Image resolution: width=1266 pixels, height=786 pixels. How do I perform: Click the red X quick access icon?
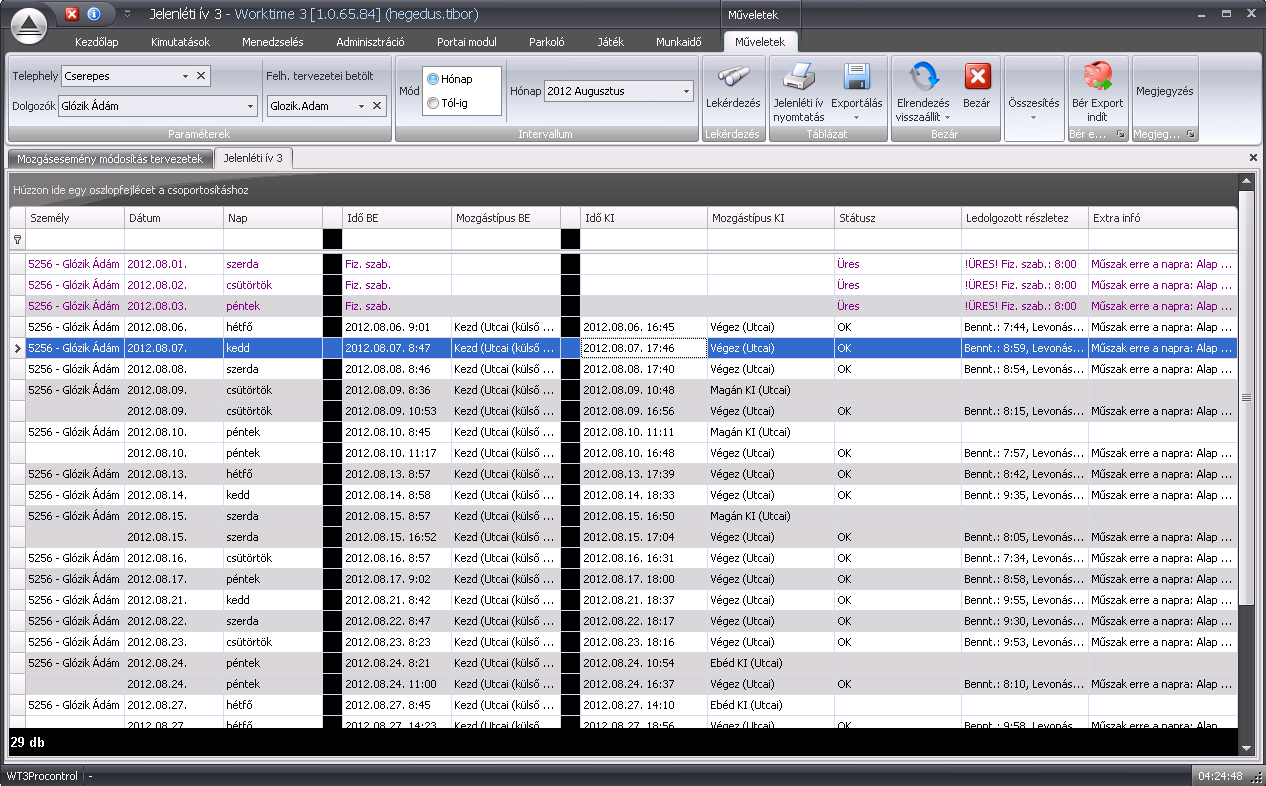pos(72,14)
